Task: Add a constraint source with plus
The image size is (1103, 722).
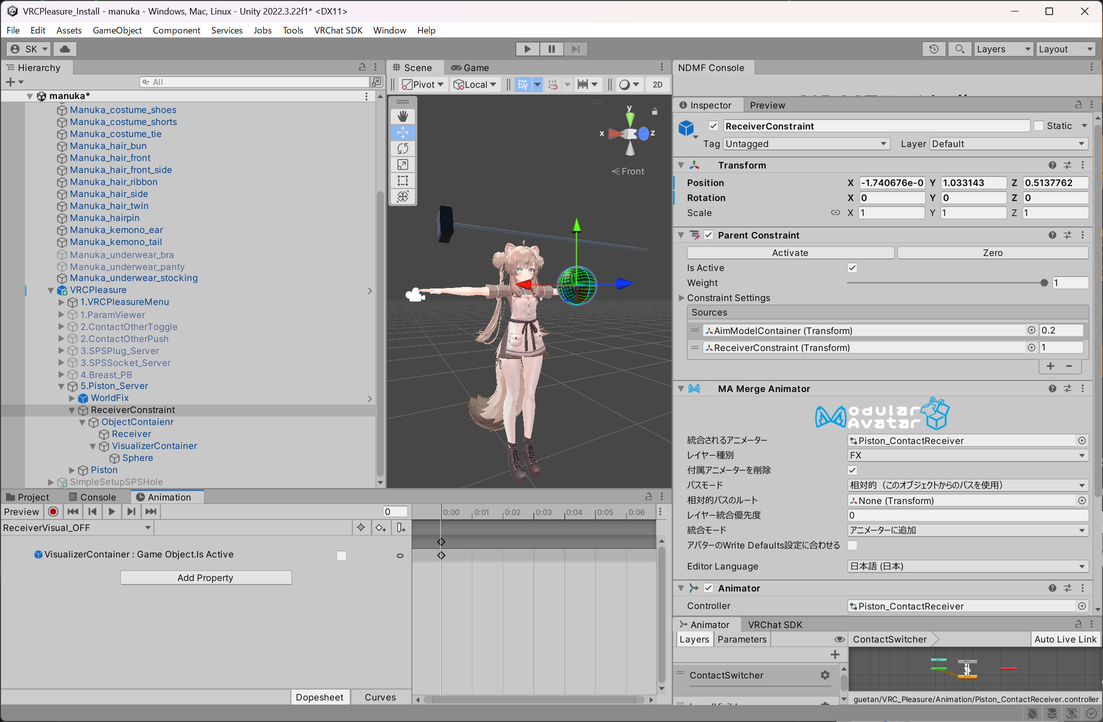Action: coord(1050,366)
